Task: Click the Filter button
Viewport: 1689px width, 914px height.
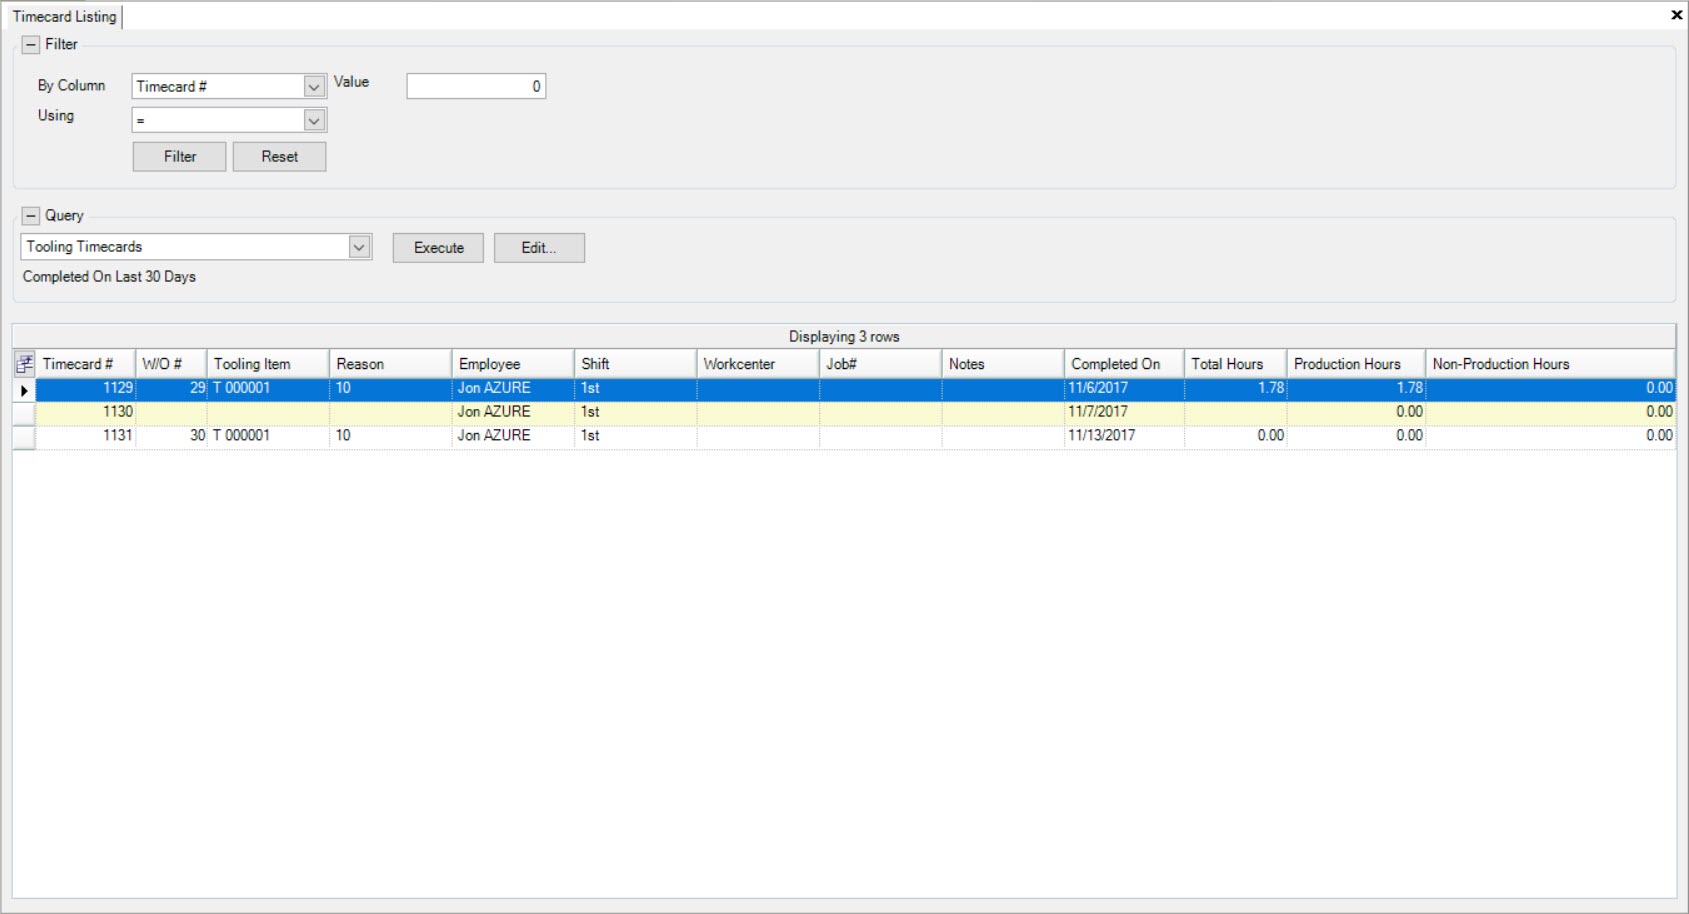Action: [180, 157]
